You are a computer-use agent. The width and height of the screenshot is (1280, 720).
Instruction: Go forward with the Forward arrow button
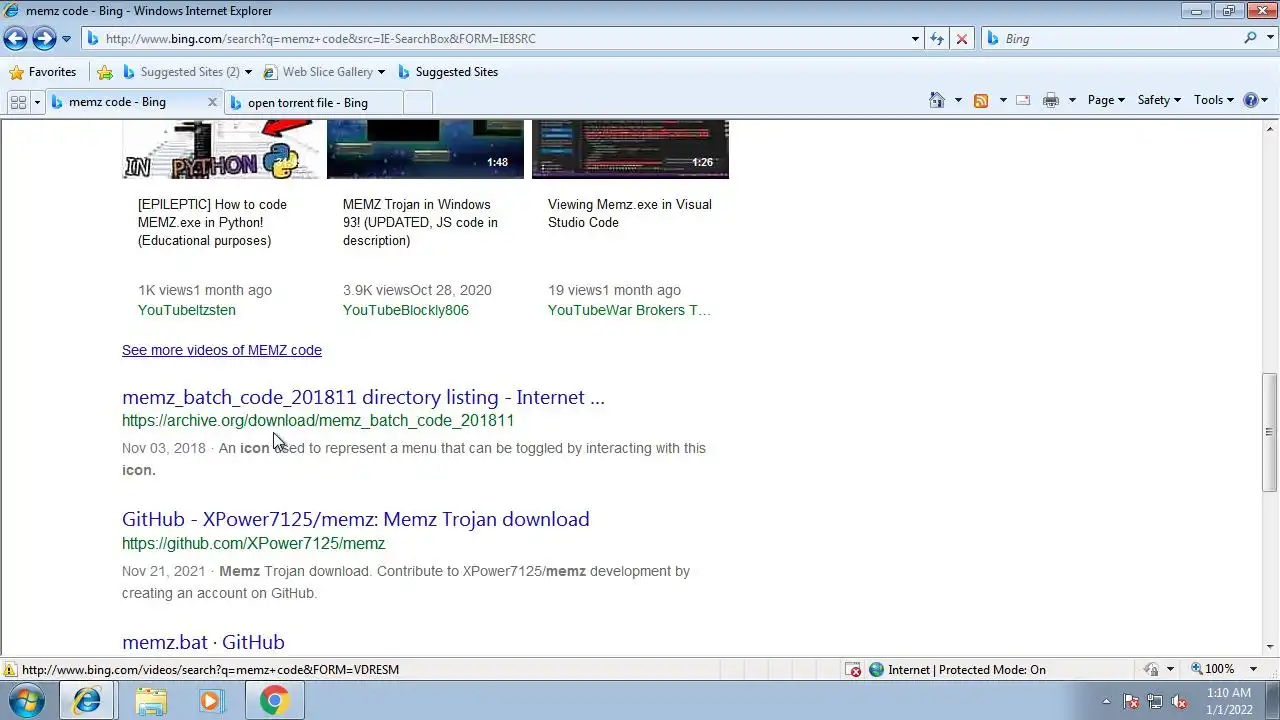click(44, 39)
